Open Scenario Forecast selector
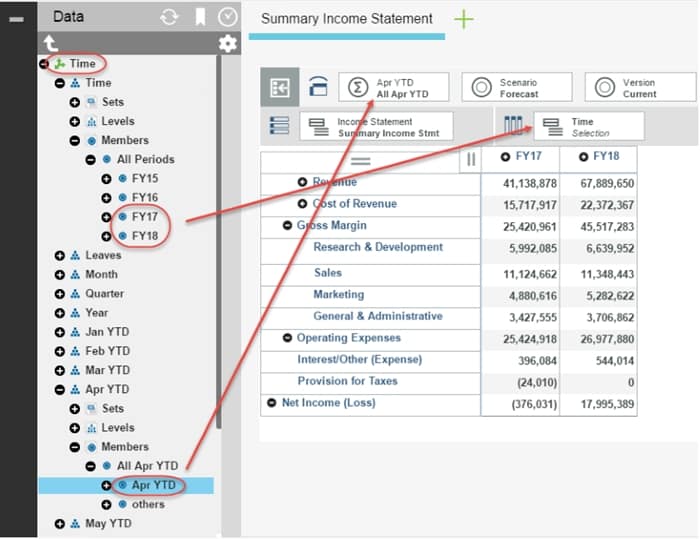The width and height of the screenshot is (700, 539). [516, 87]
